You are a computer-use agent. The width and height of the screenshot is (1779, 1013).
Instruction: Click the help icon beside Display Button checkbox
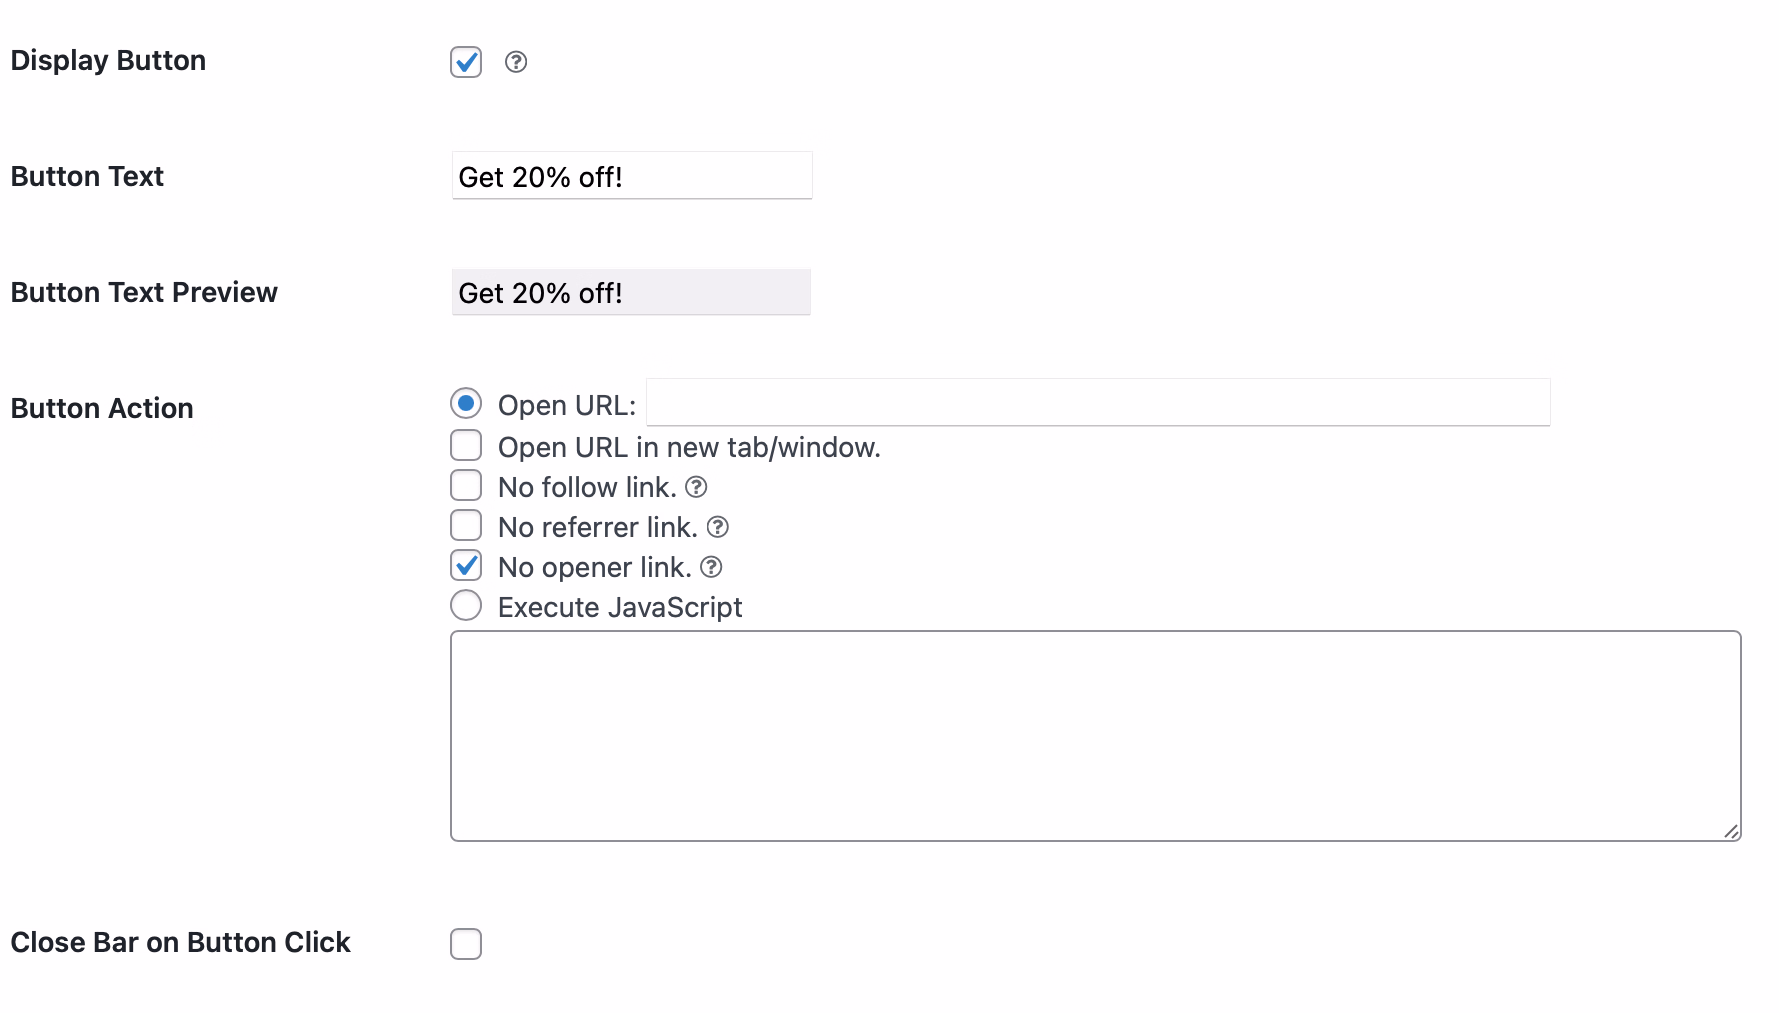pos(516,62)
